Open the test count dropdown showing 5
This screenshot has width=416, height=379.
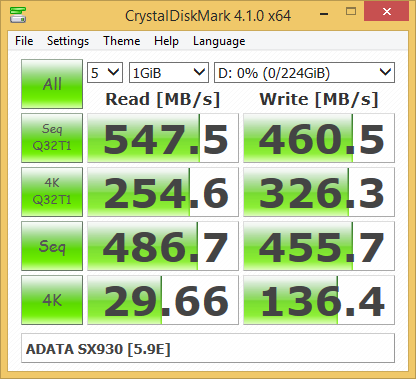[105, 72]
